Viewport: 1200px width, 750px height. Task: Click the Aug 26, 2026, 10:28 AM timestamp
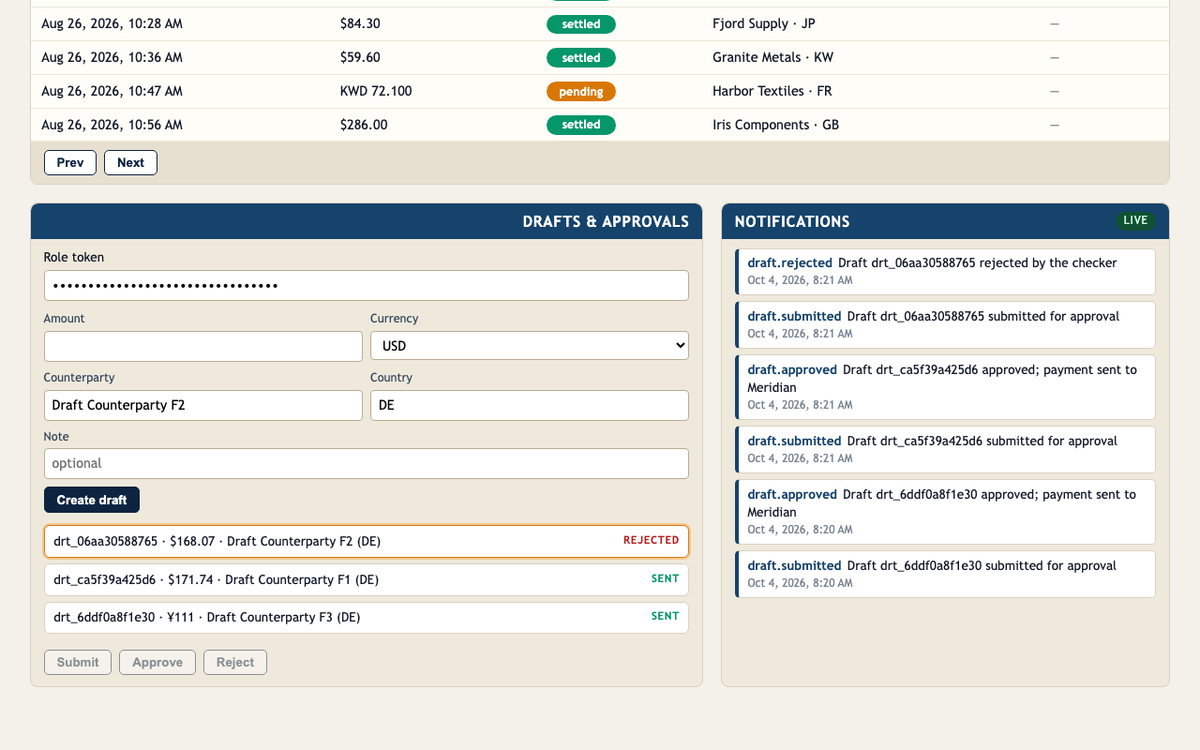112,24
